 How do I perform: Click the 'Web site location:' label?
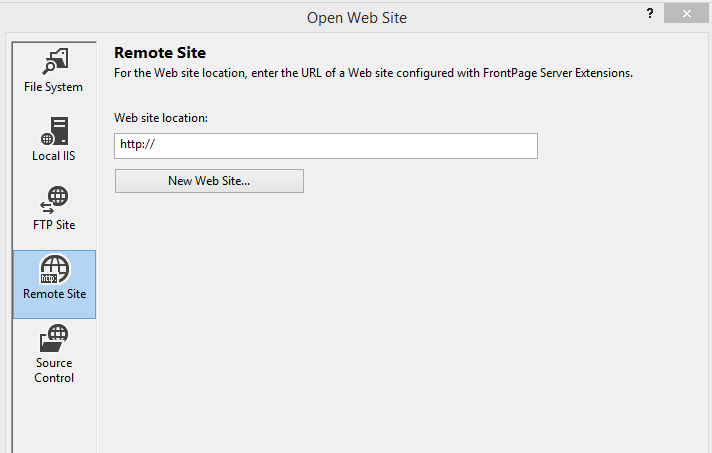pyautogui.click(x=161, y=118)
